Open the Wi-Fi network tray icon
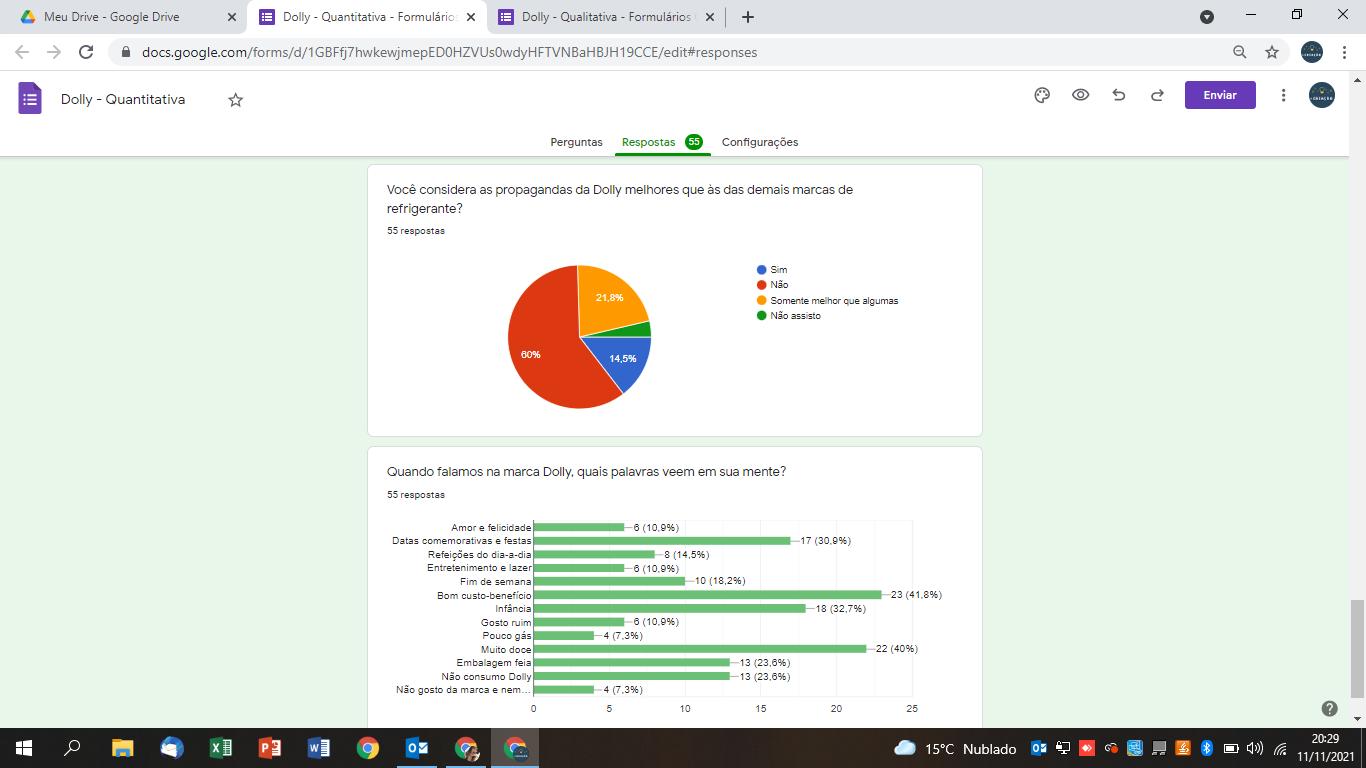 coord(1280,748)
